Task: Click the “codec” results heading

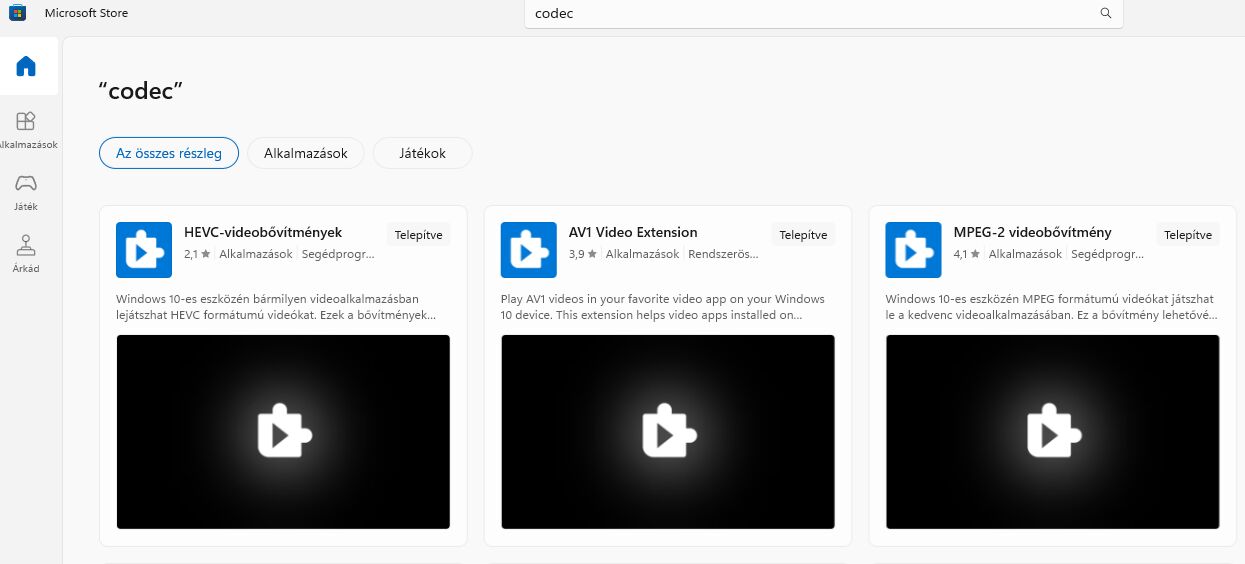Action: click(x=141, y=90)
